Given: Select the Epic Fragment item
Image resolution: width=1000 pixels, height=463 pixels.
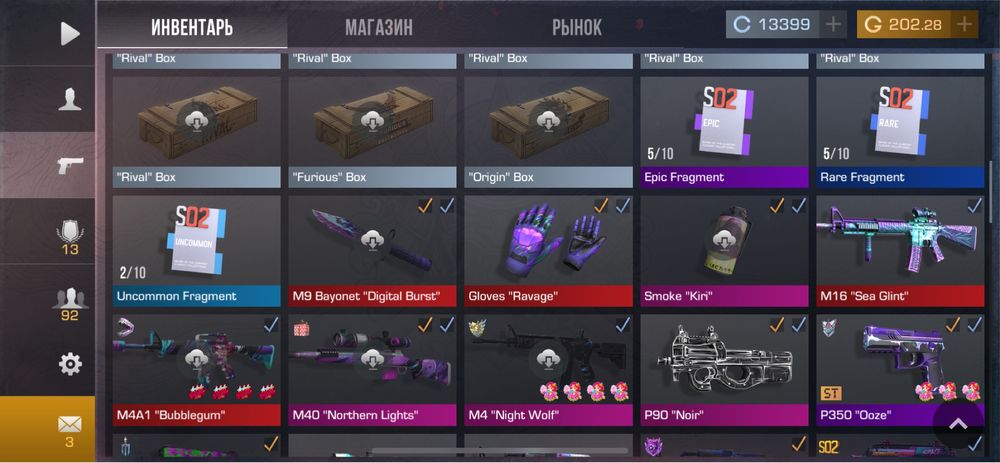Looking at the screenshot, I should pyautogui.click(x=724, y=132).
